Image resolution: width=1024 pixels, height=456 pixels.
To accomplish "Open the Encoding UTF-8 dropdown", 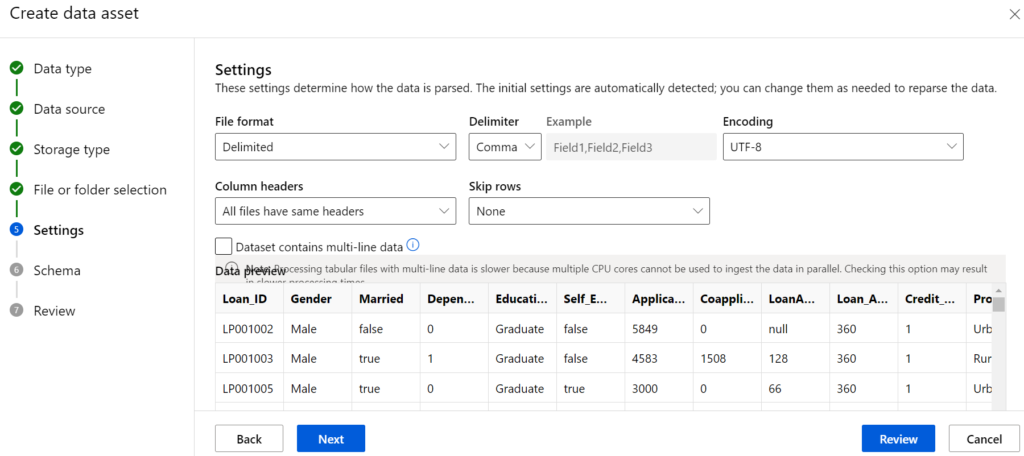I will [843, 147].
